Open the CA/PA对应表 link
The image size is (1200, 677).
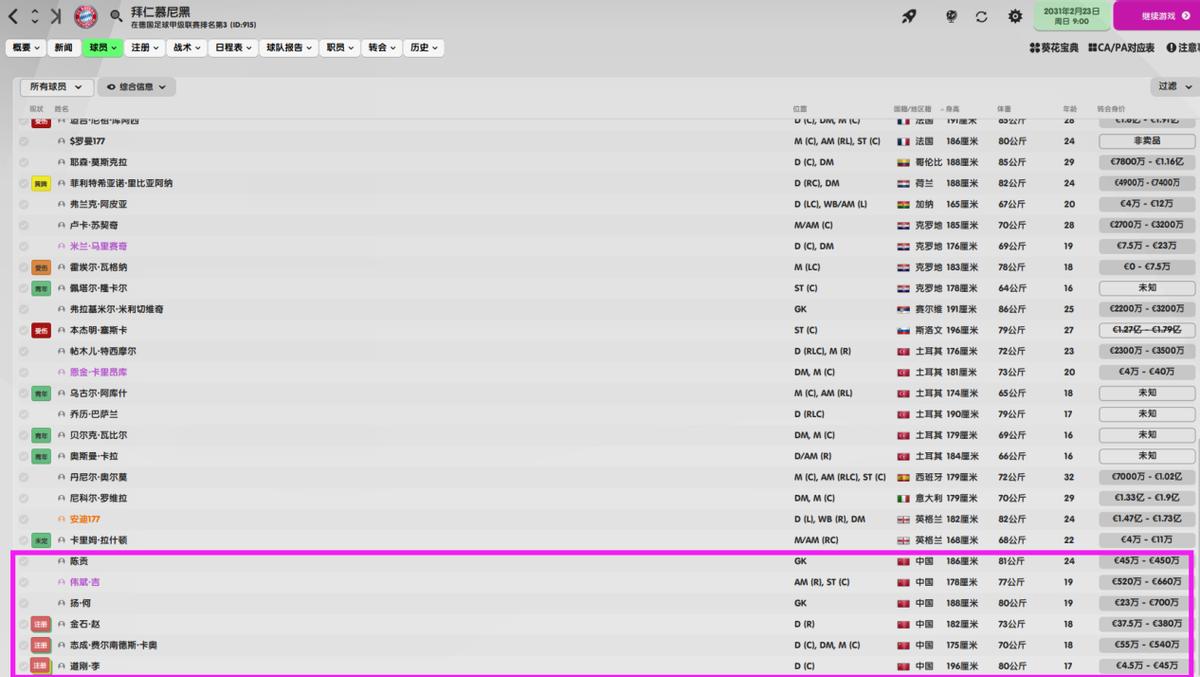[x=1120, y=48]
